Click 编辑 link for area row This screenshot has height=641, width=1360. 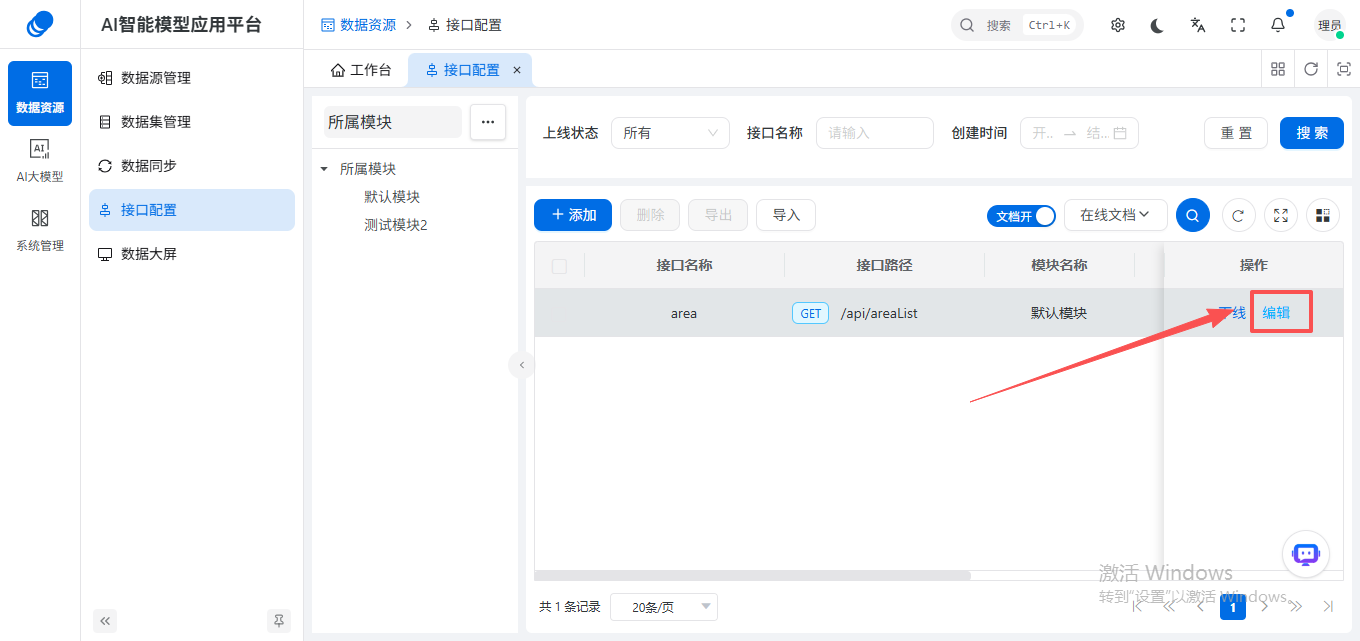tap(1276, 313)
